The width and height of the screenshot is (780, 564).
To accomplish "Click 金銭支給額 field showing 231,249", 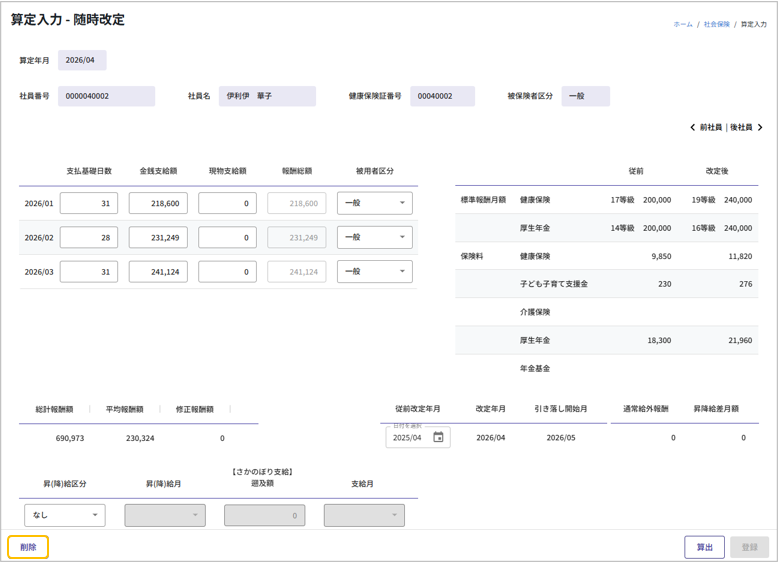I will click(158, 237).
